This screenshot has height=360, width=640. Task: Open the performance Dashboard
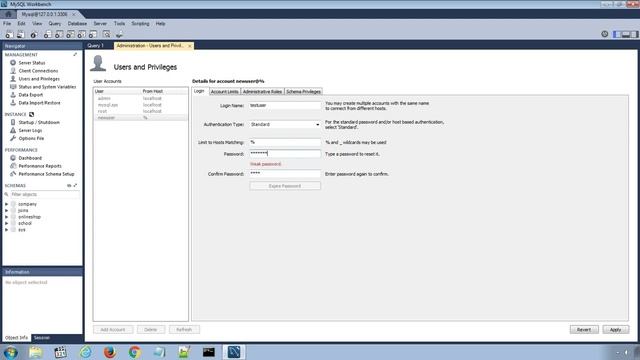tap(30, 158)
